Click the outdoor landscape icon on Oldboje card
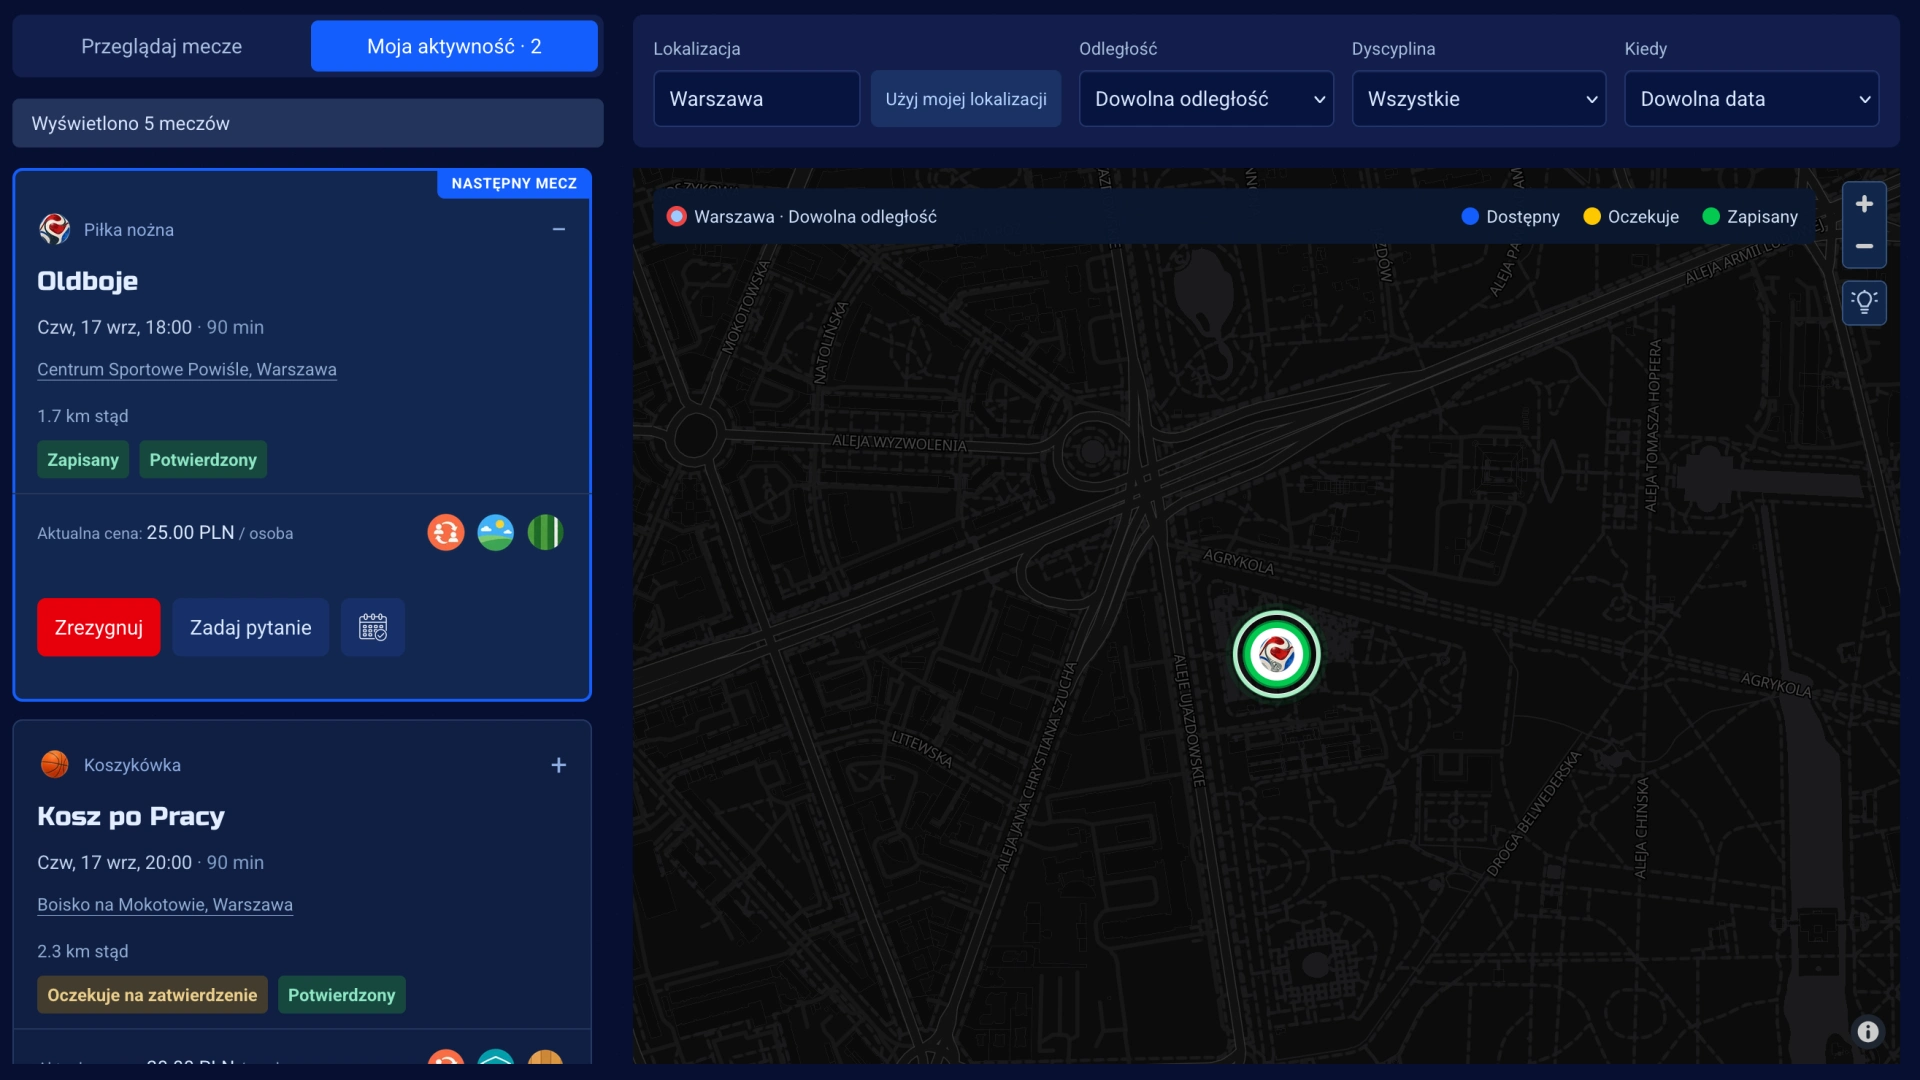 tap(496, 532)
